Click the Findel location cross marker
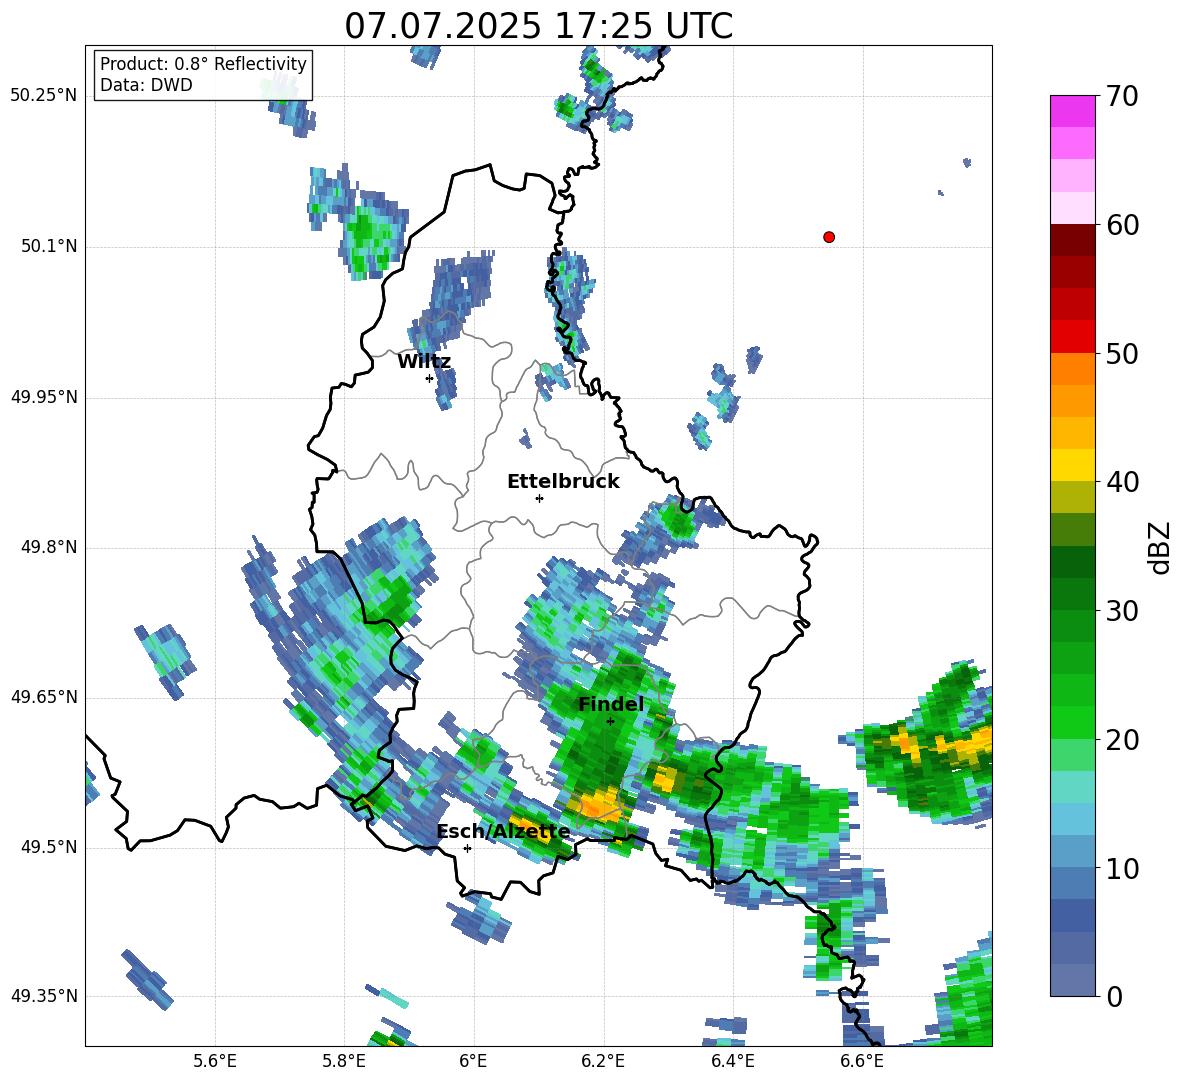The image size is (1184, 1081). tap(610, 721)
